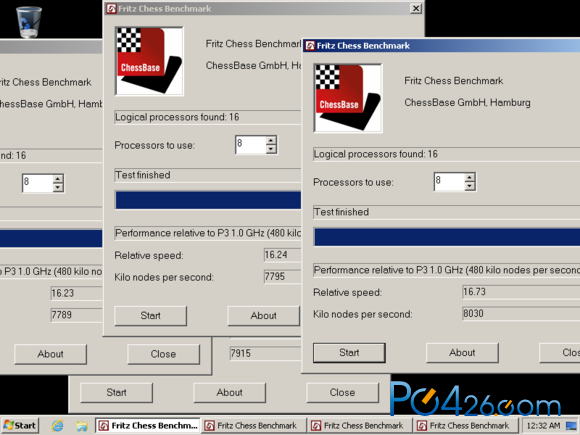Screen dimensions: 580x435
Task: Increase processors to use in front window
Action: click(x=469, y=177)
